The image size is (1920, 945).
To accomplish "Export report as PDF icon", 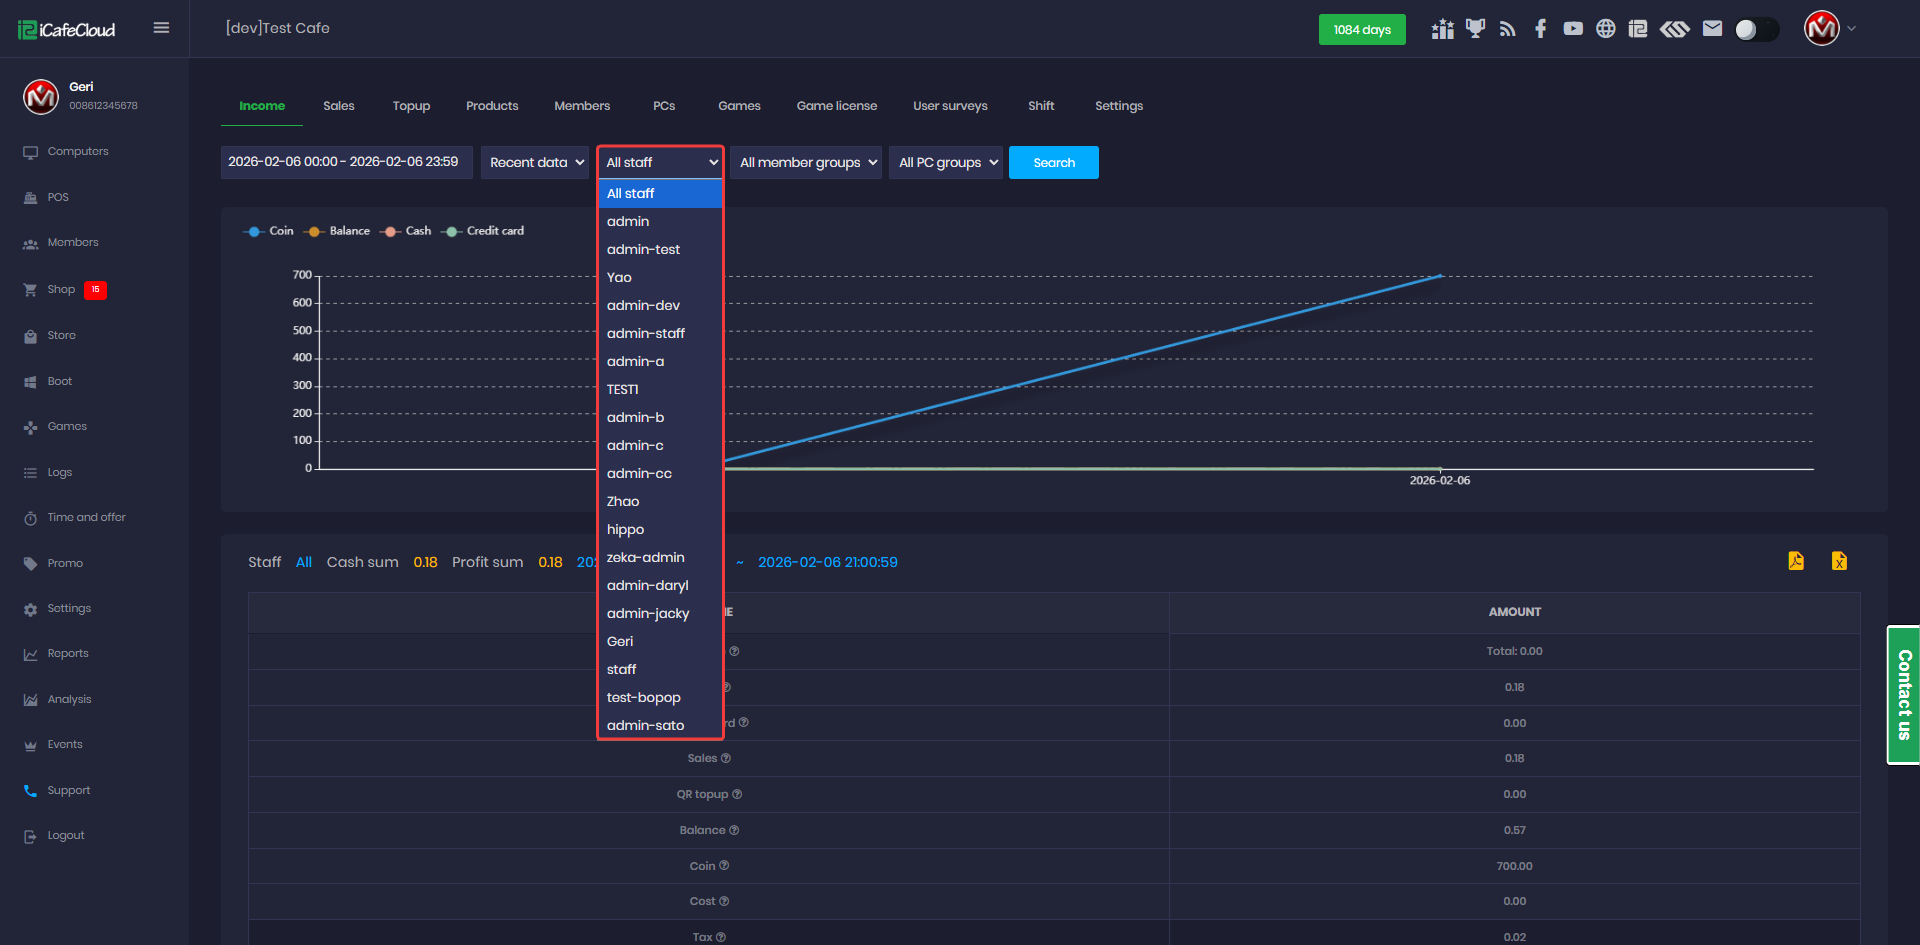I will 1796,561.
